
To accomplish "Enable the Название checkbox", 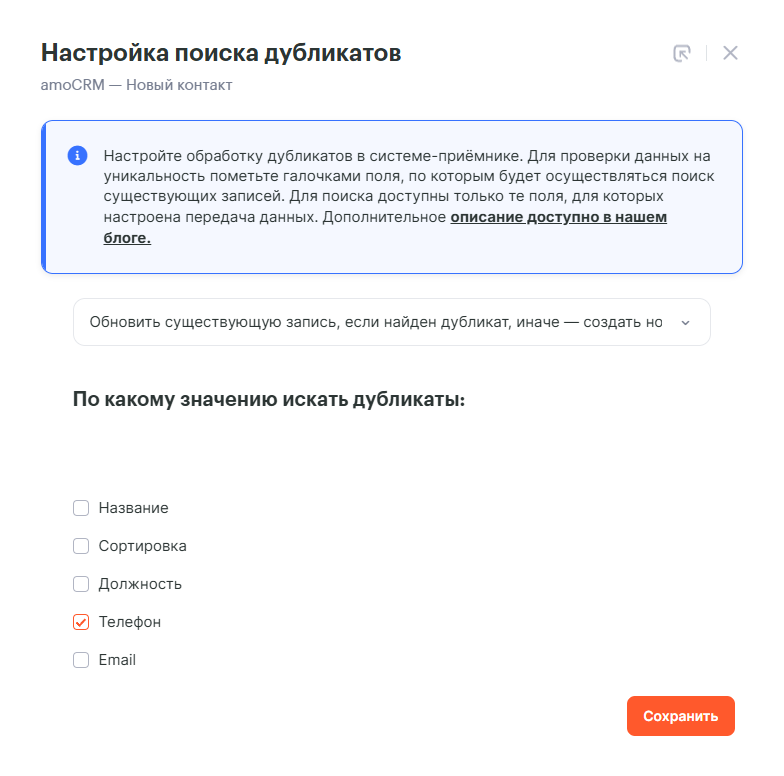I will tap(81, 508).
